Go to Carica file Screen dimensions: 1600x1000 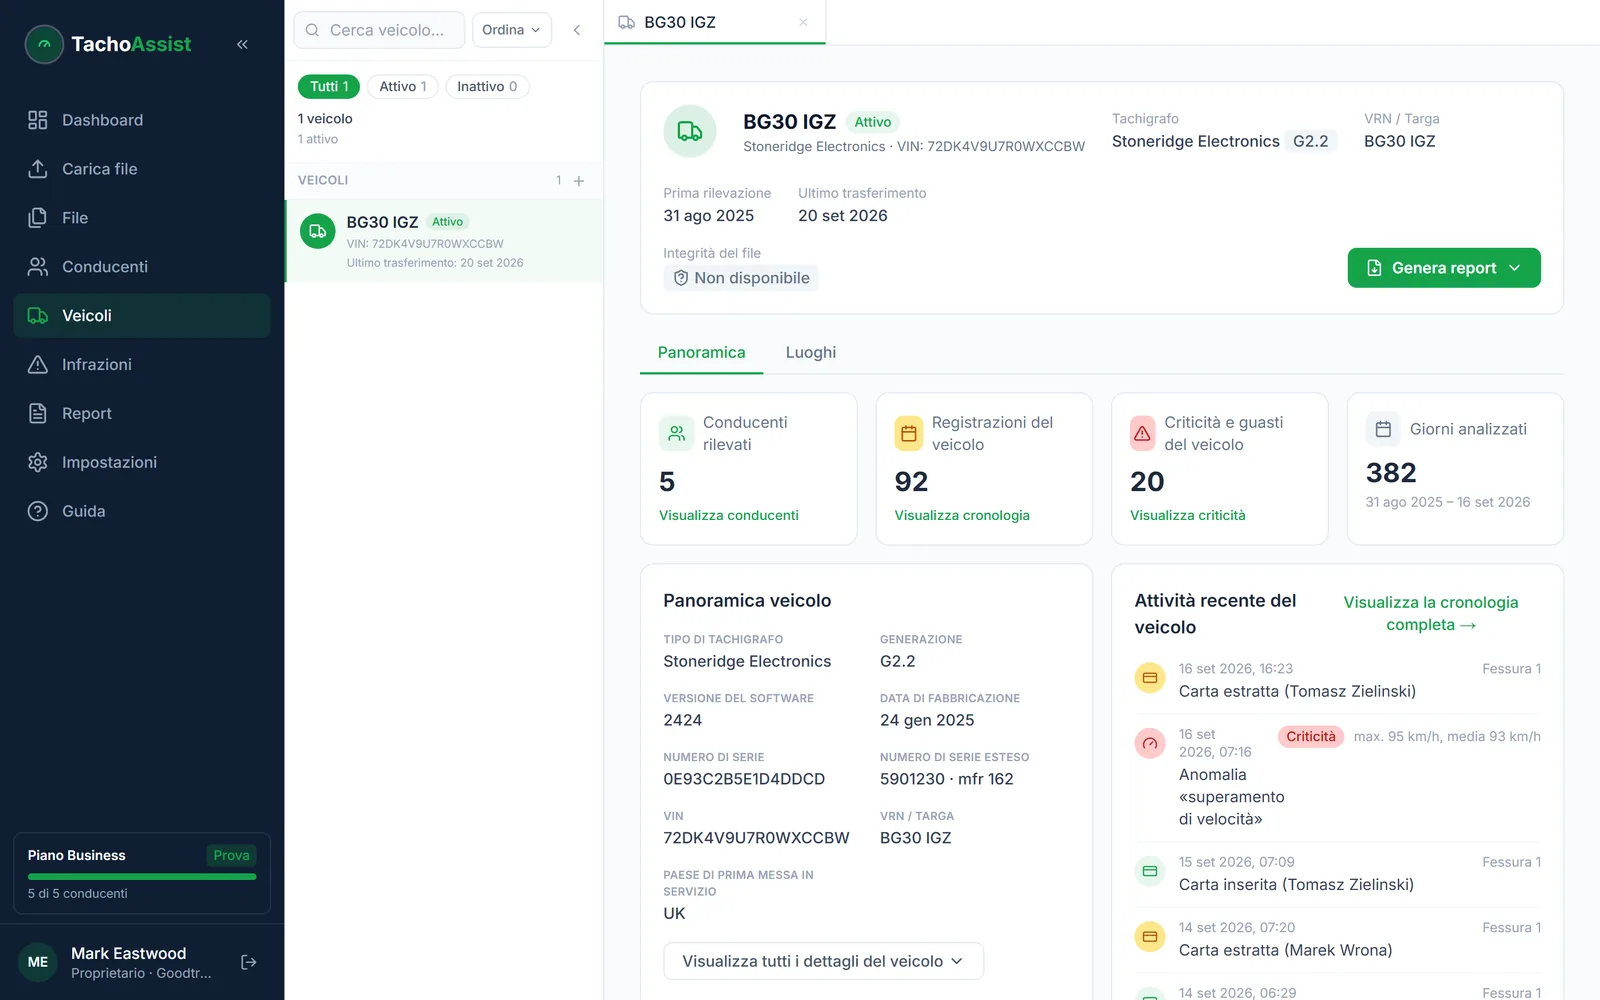142,169
